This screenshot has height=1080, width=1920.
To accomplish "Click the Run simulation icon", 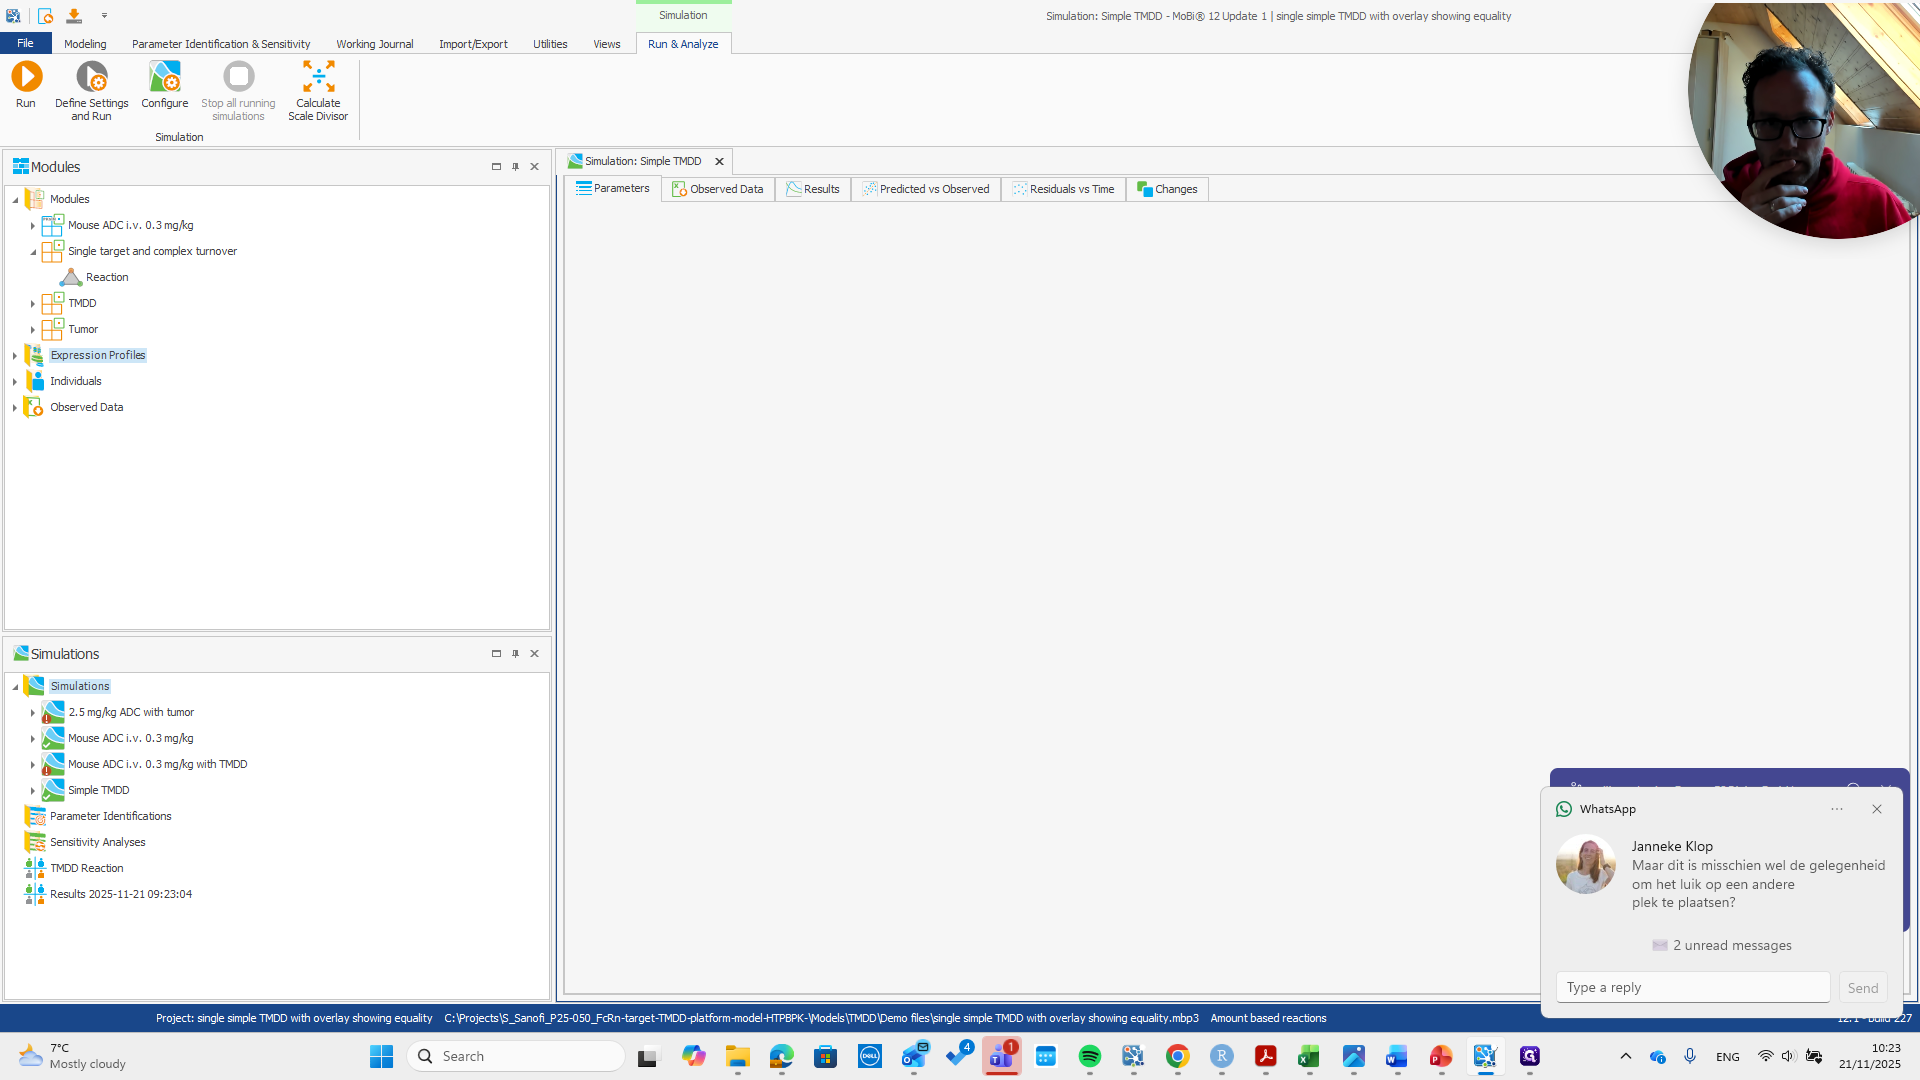I will [x=26, y=77].
